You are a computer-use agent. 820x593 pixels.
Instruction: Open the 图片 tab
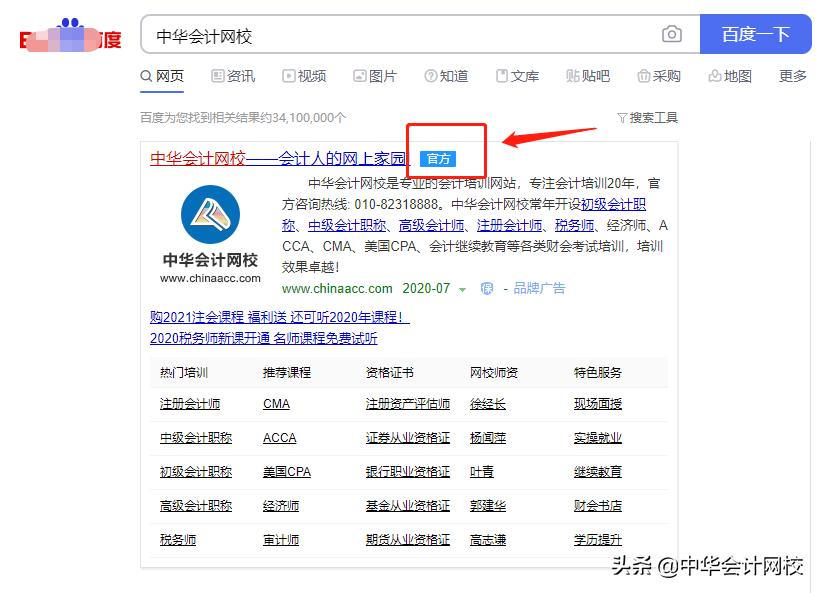tap(375, 76)
